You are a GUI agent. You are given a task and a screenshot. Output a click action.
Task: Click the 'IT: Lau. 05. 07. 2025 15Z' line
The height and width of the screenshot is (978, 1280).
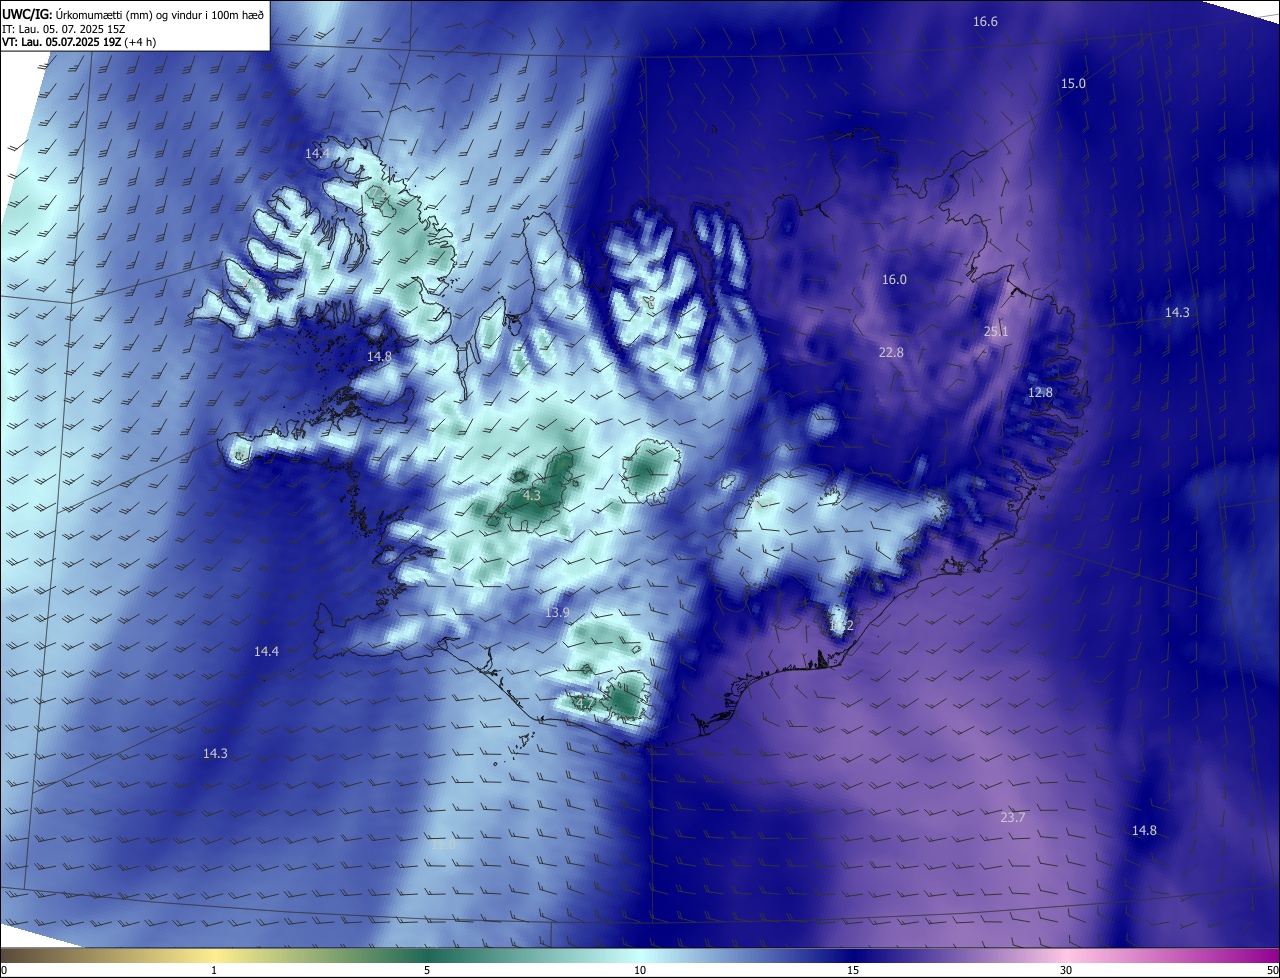(63, 28)
